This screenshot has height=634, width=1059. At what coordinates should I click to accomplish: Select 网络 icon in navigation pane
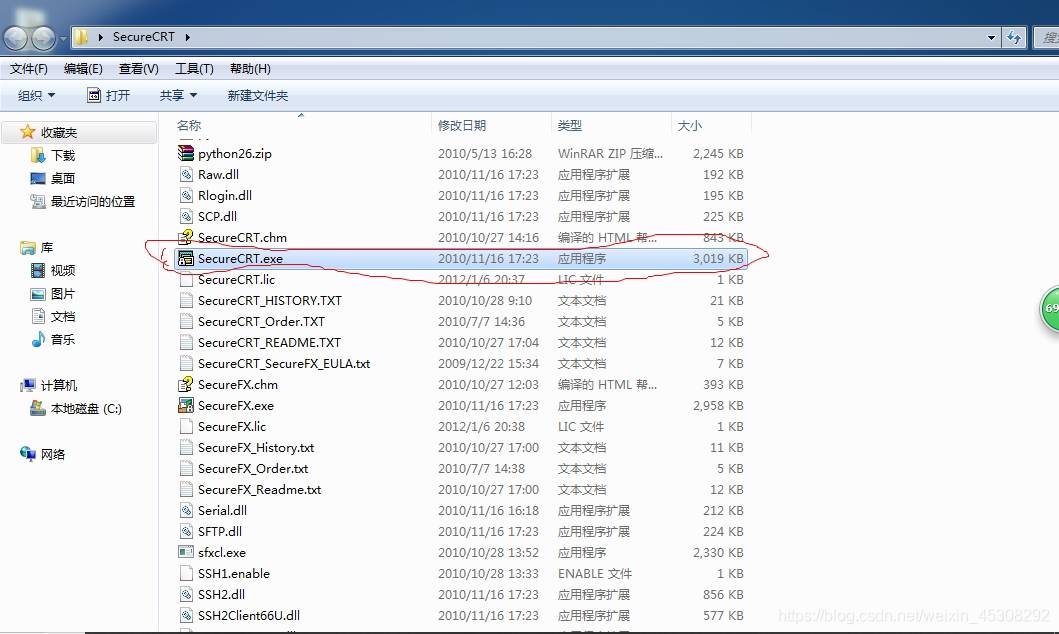[28, 454]
